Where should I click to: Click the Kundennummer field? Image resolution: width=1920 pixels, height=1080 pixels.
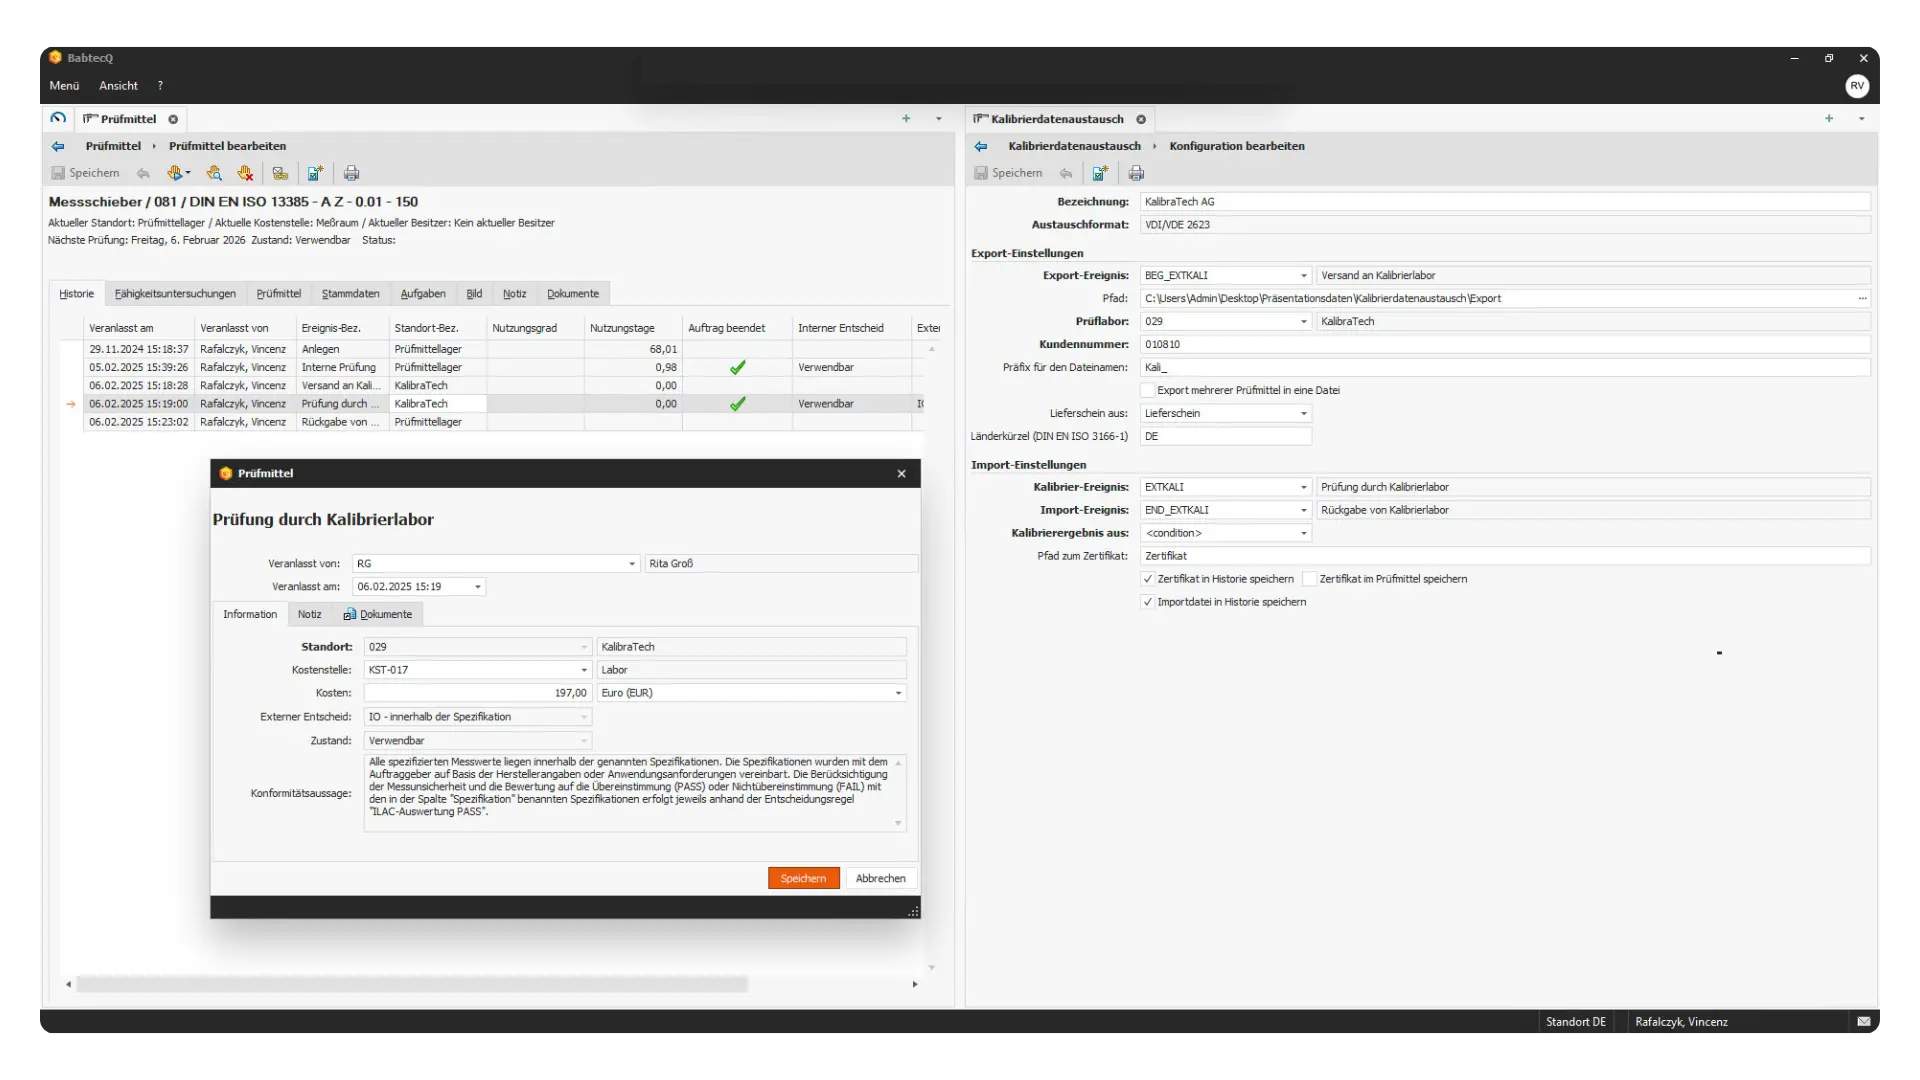point(1505,344)
